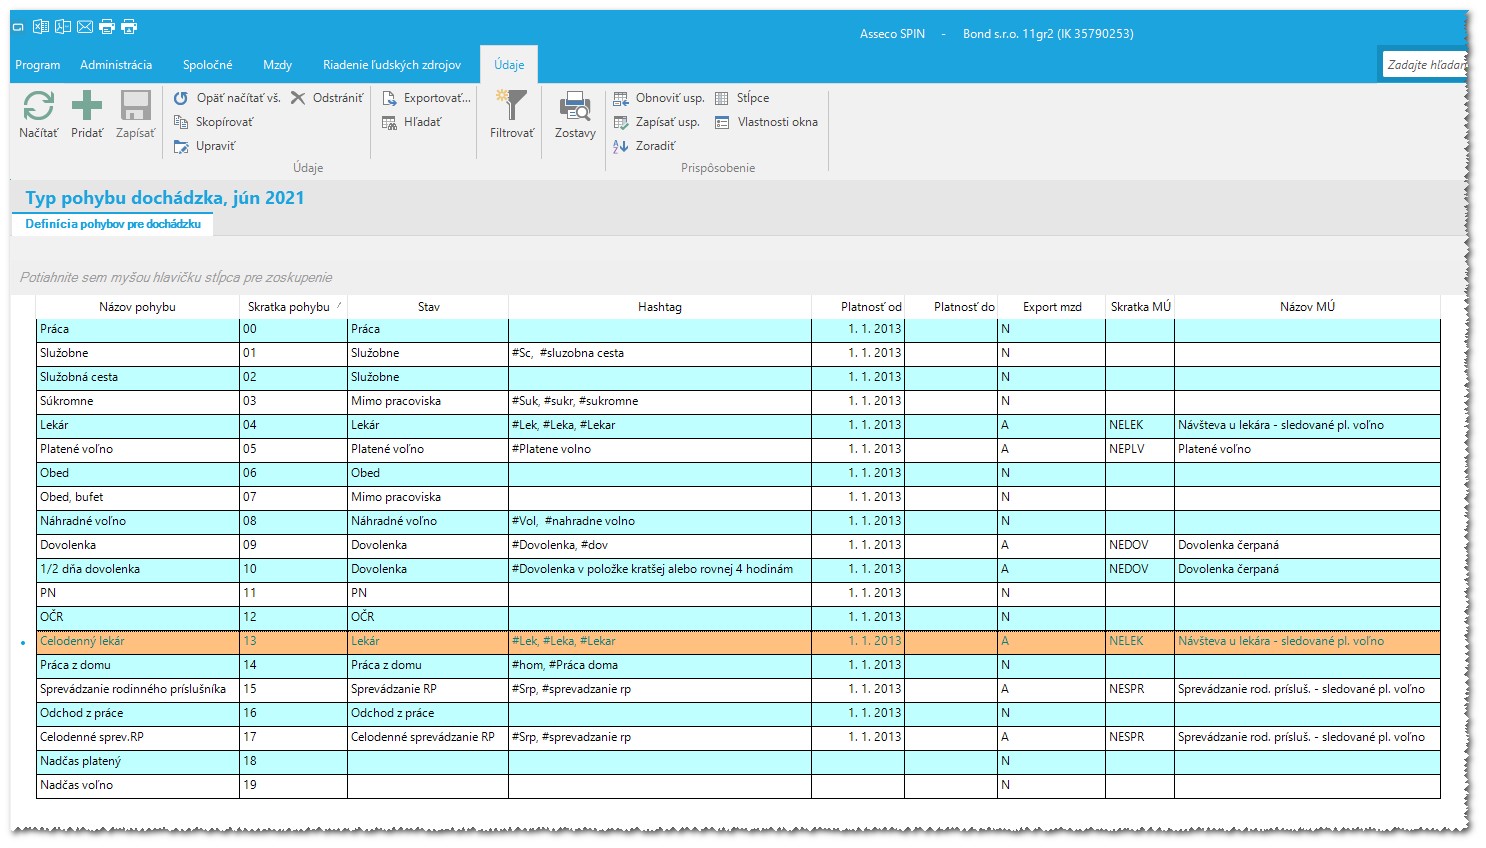
Task: Sort by the Názov pohybu column header
Action: (x=137, y=307)
